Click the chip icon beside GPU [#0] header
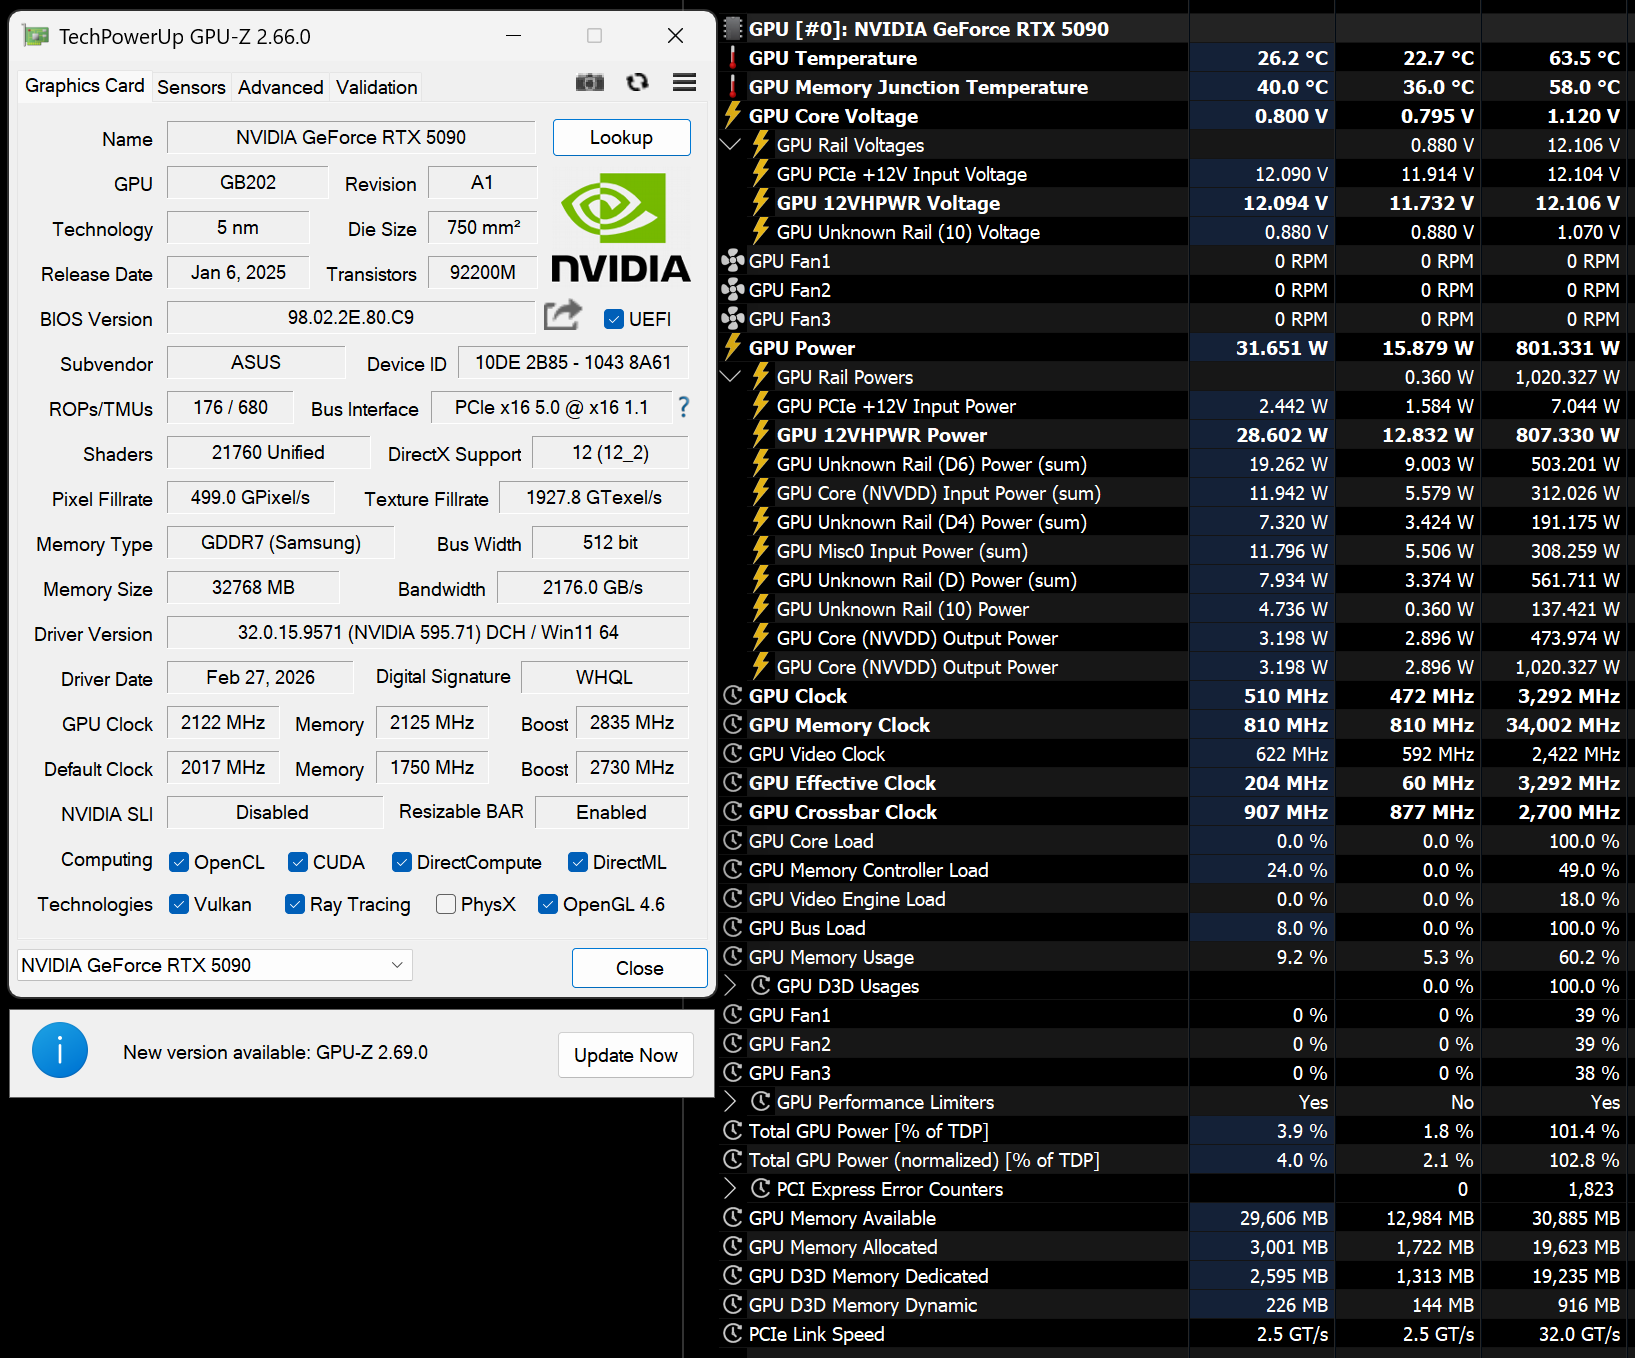 click(x=733, y=29)
